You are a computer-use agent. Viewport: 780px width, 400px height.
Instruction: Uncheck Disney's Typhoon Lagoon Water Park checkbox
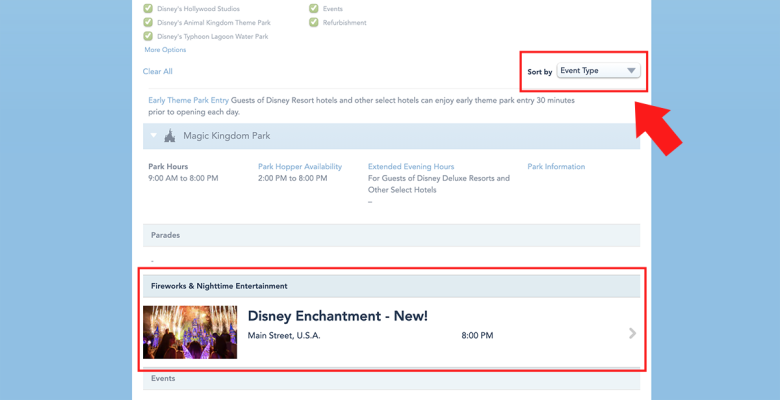(x=148, y=36)
